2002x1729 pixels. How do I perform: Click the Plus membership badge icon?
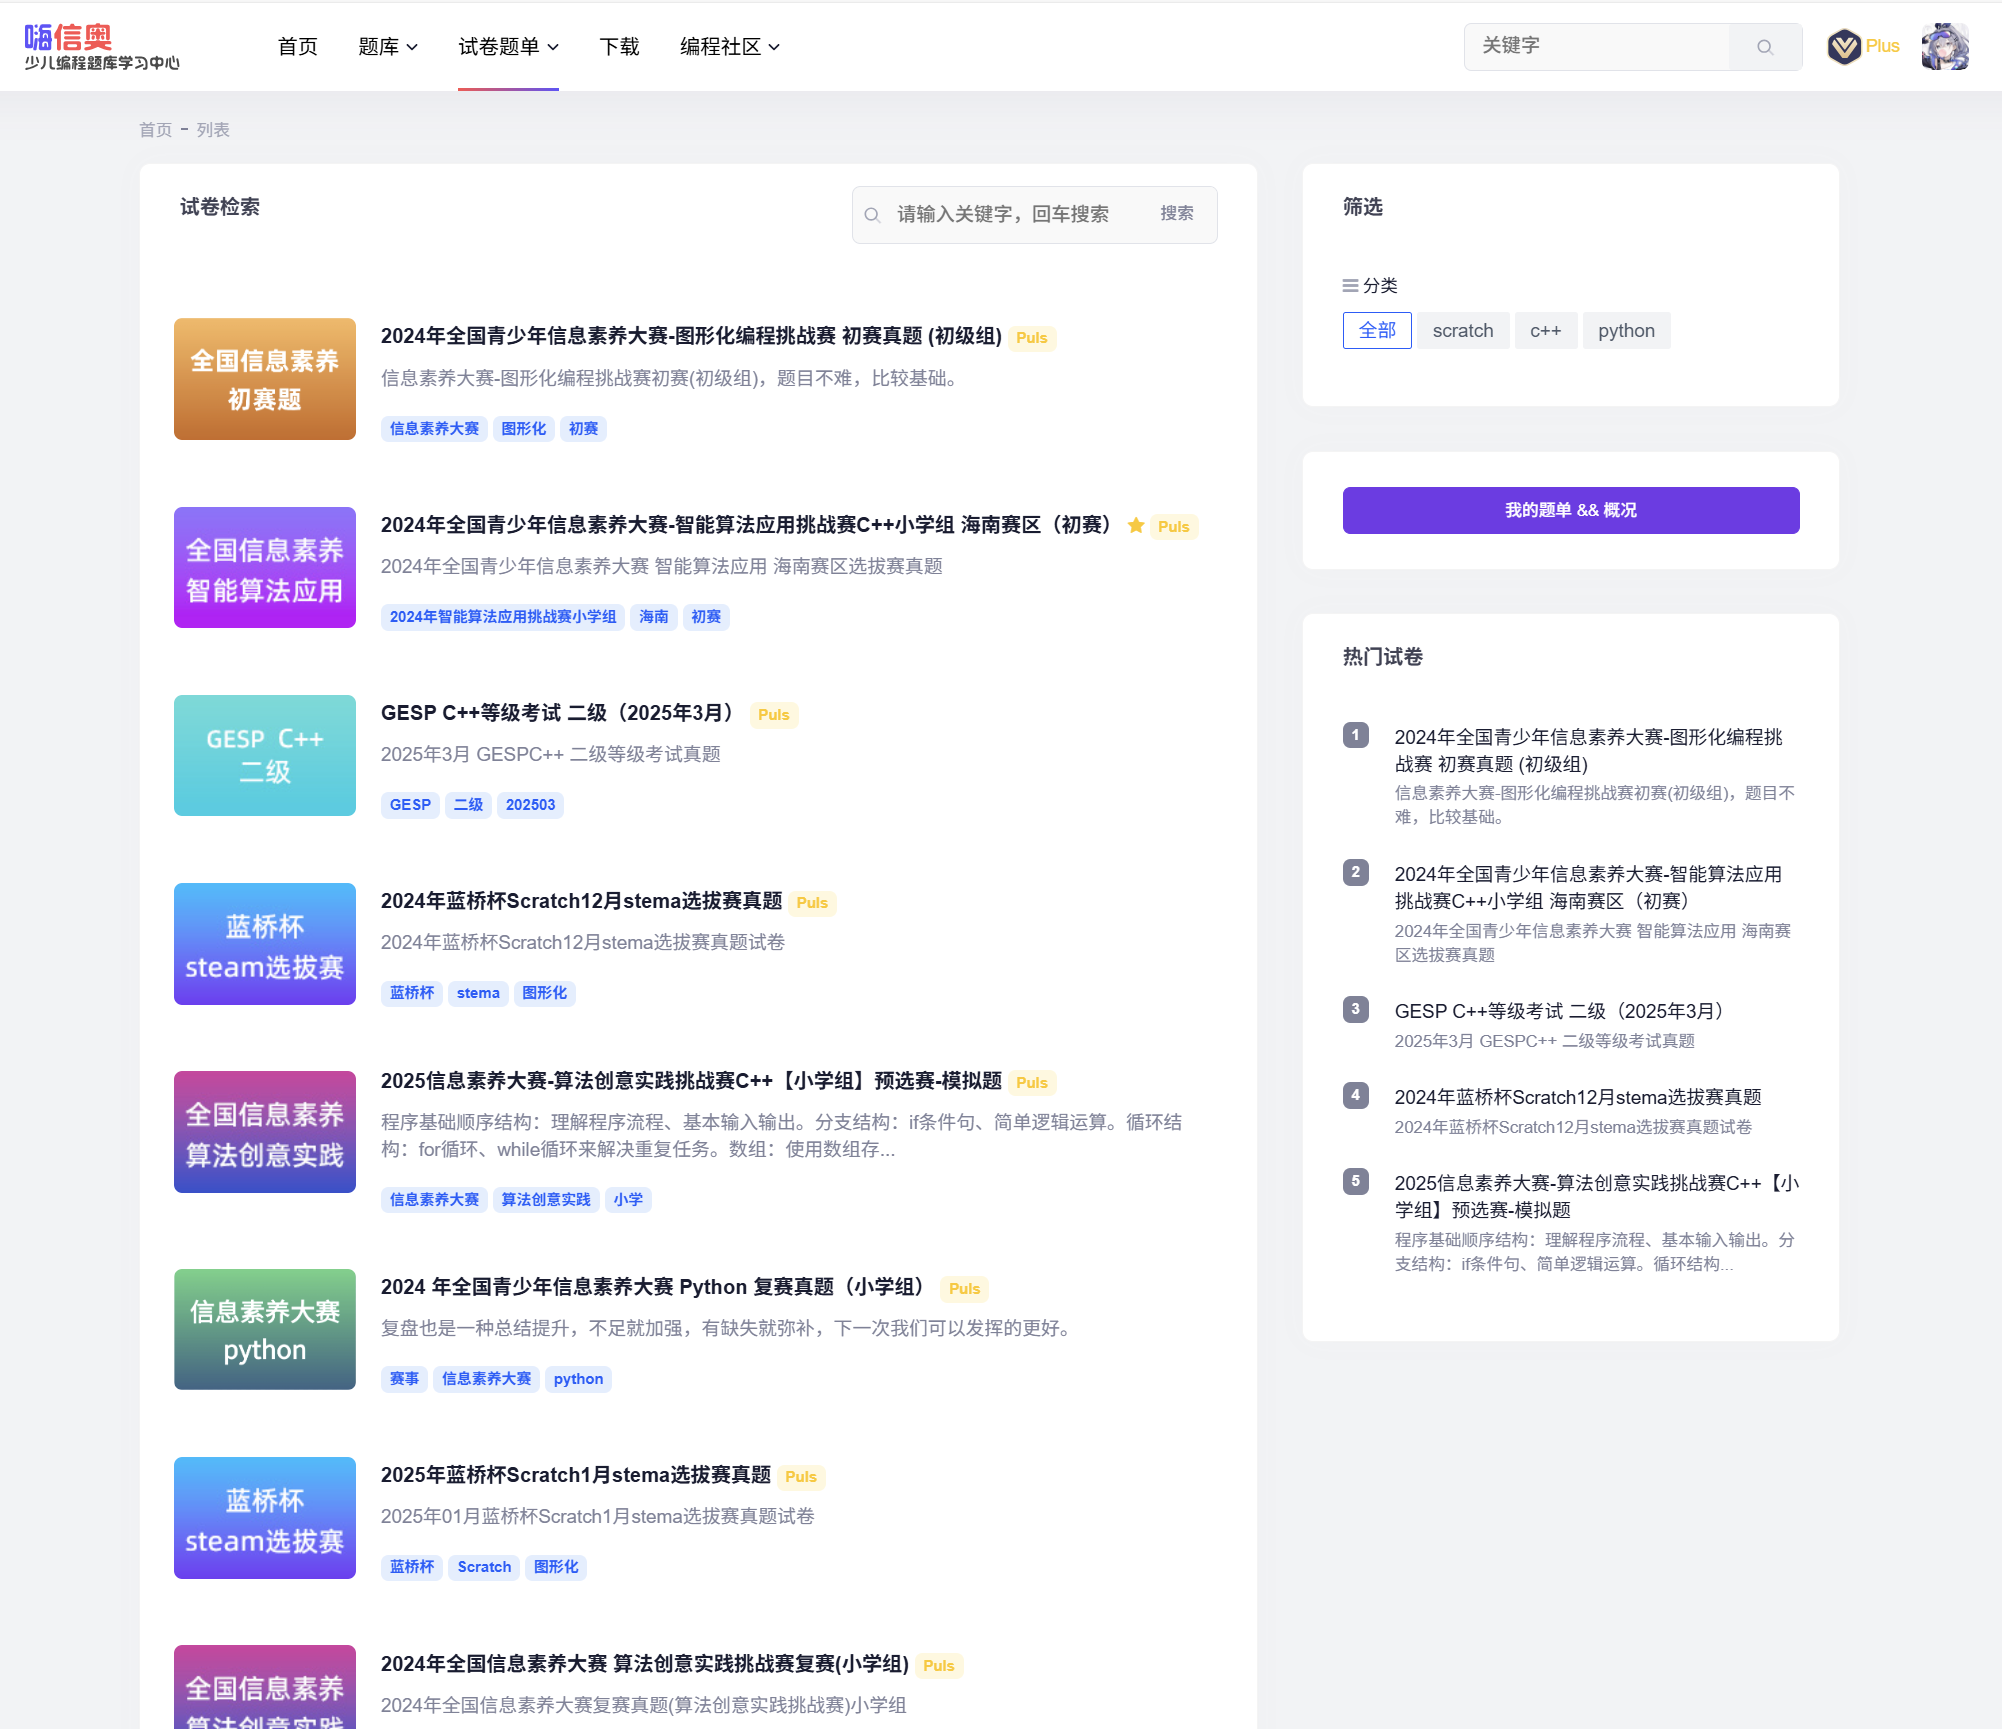click(x=1843, y=47)
